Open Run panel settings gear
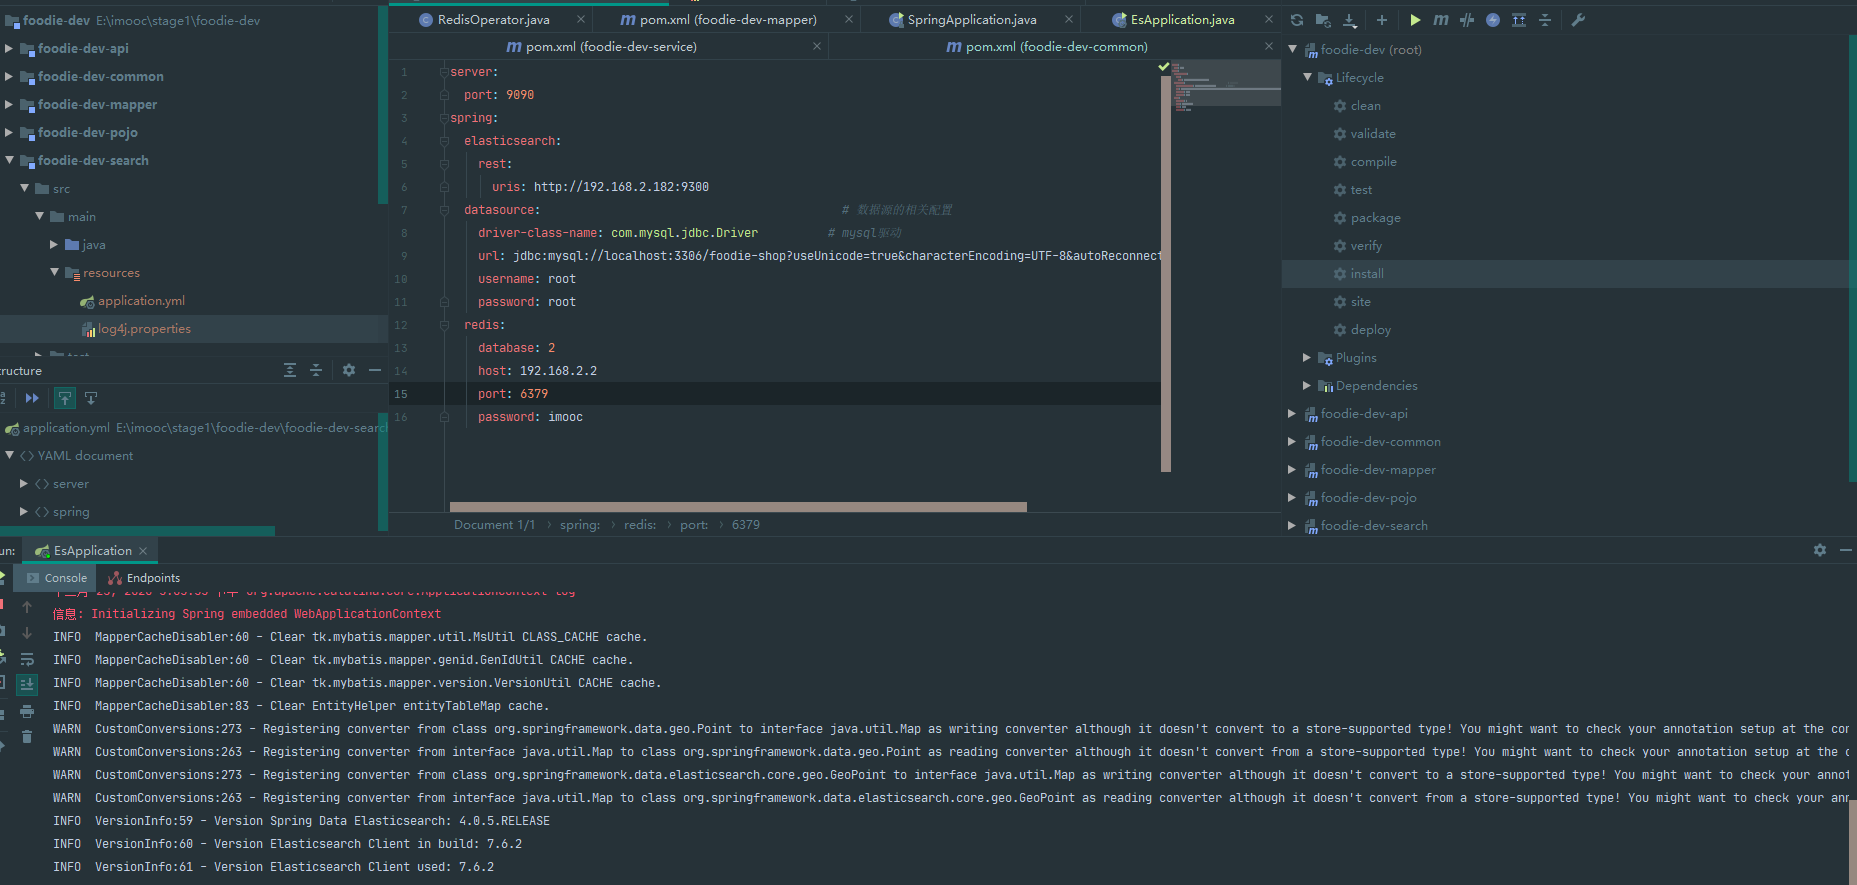The height and width of the screenshot is (885, 1857). [1820, 550]
